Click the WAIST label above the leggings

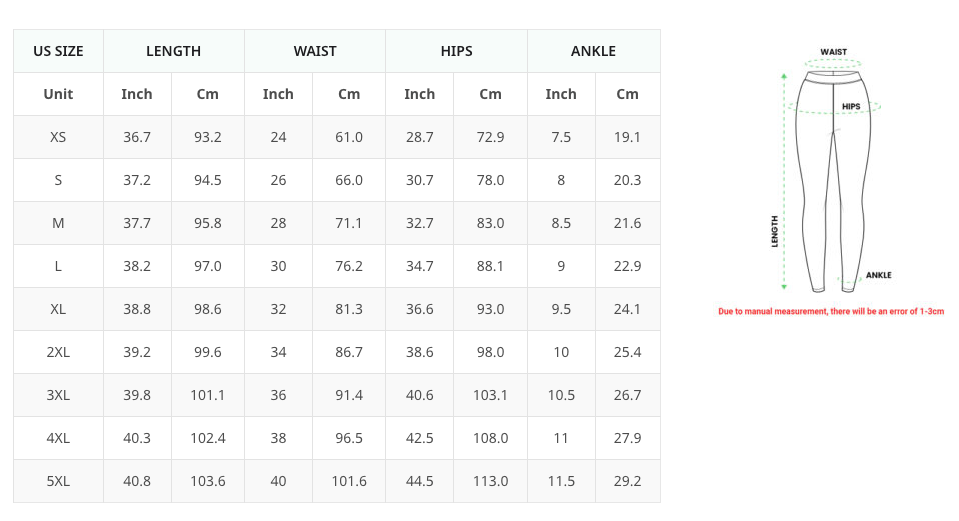[833, 52]
